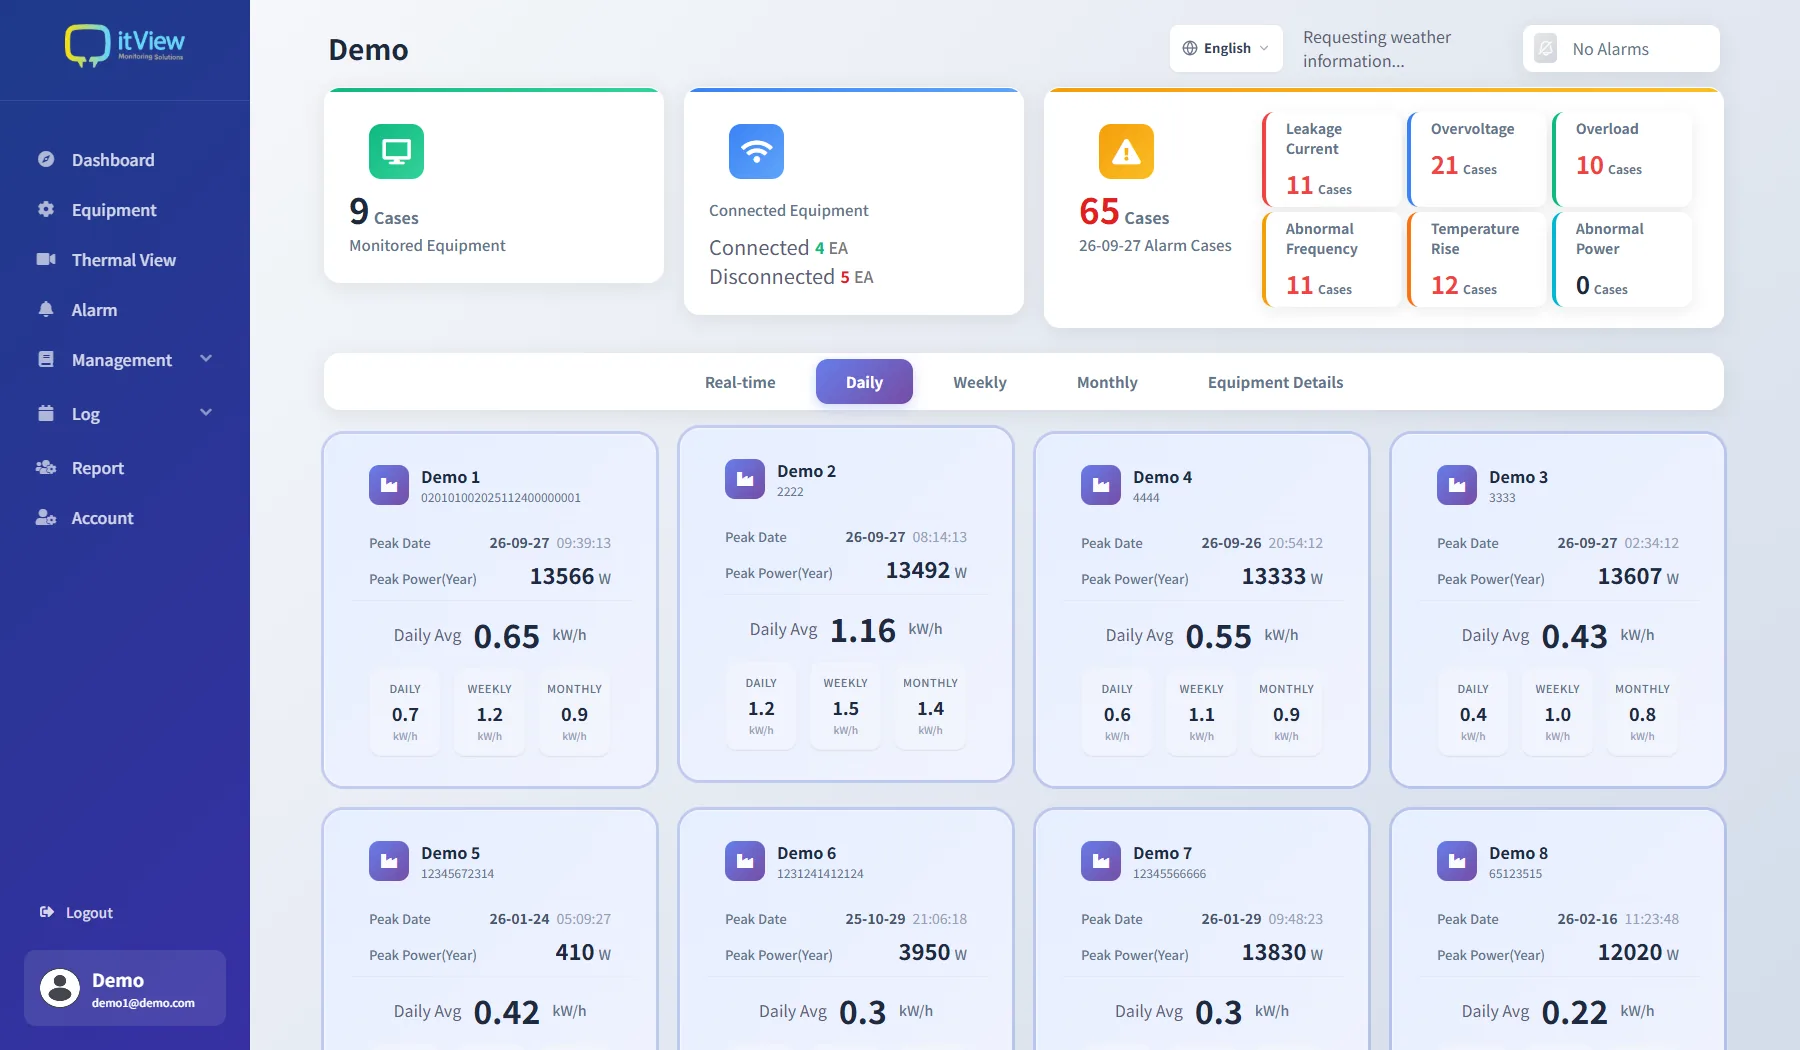Select the Daily tab
The height and width of the screenshot is (1050, 1800).
pyautogui.click(x=864, y=382)
